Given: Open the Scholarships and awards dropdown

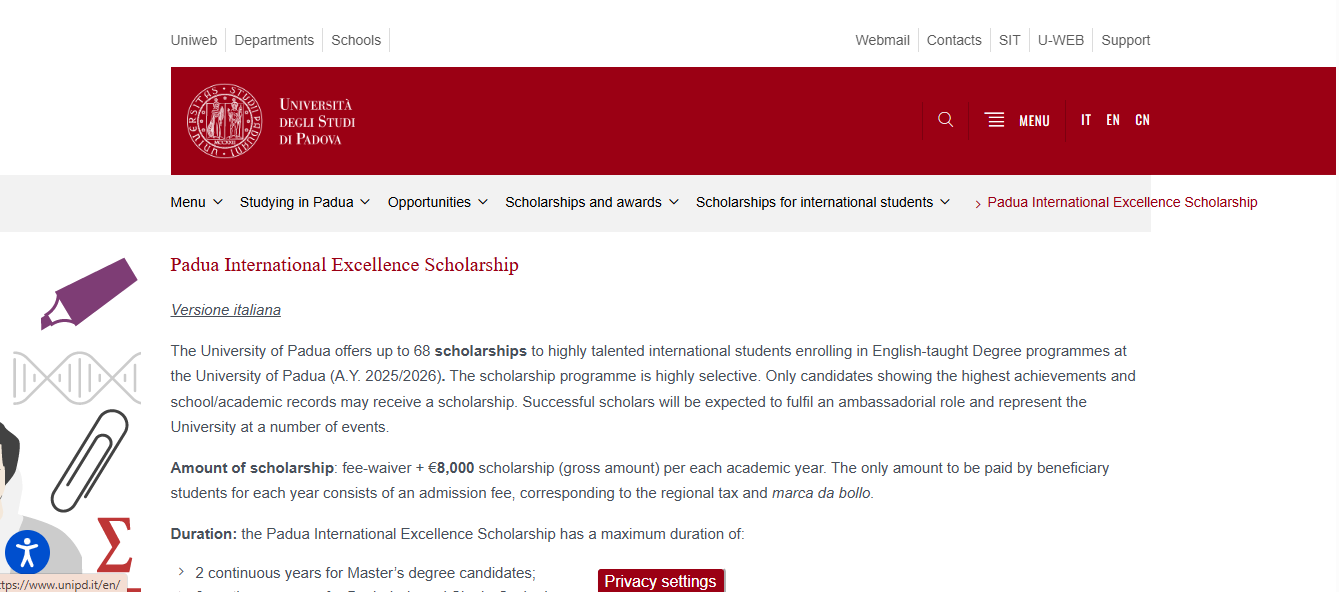Looking at the screenshot, I should (584, 202).
